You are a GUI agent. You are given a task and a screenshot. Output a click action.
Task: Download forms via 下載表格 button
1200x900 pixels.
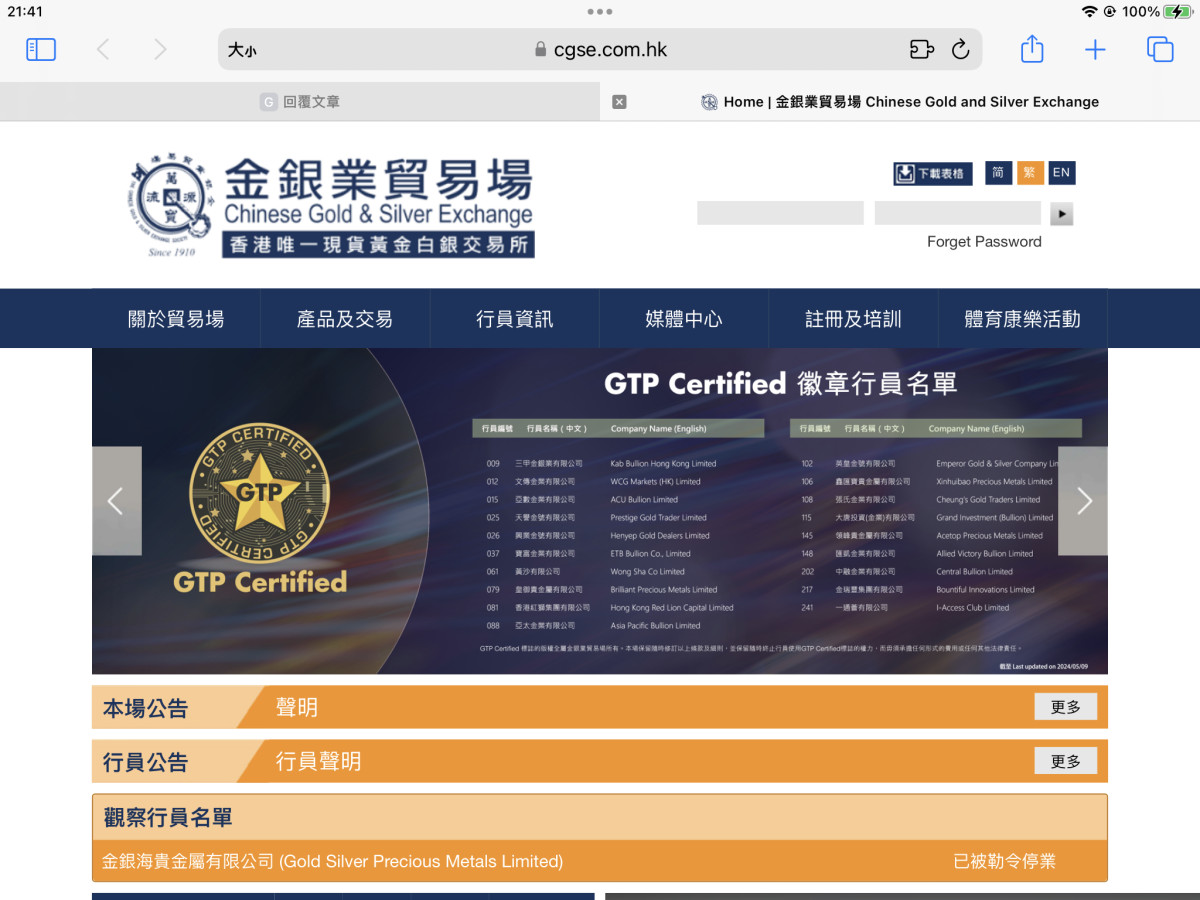933,174
